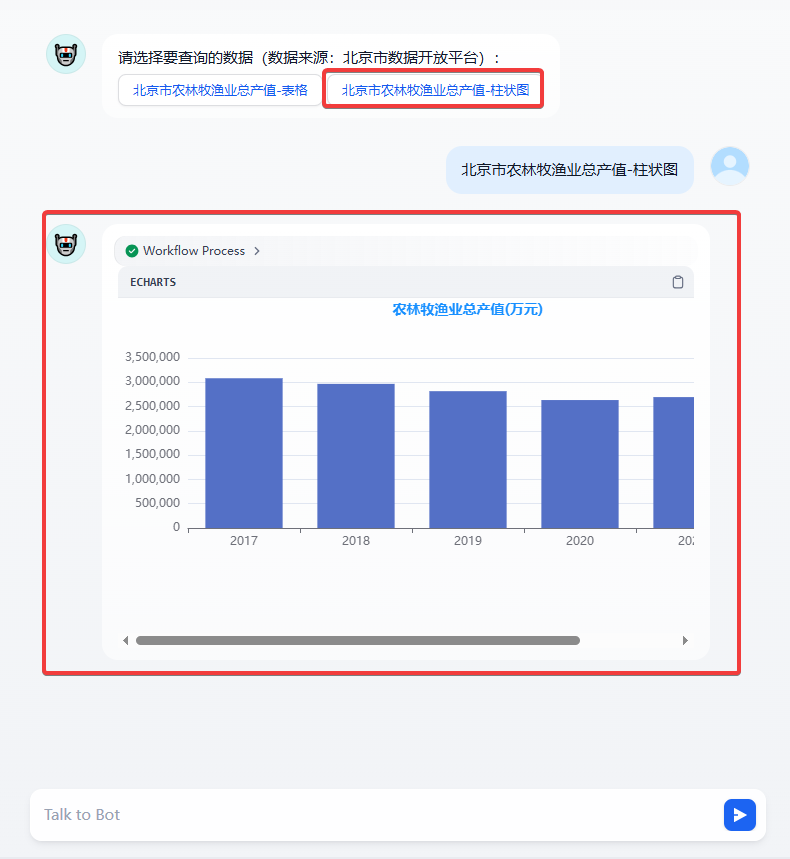
Task: Click the green Workflow Process success checkmark
Action: [x=131, y=251]
